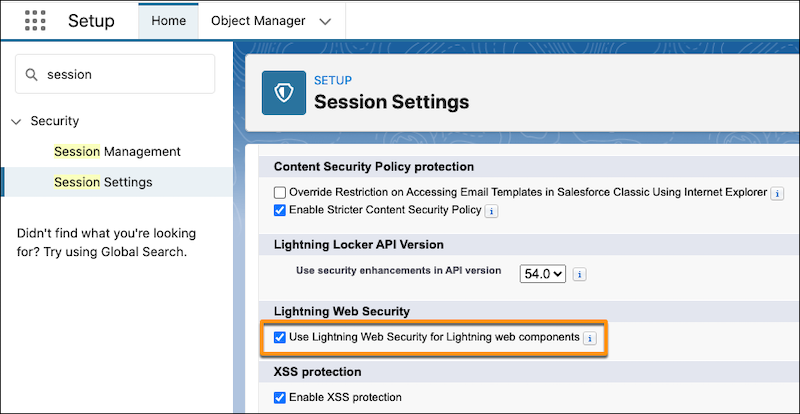Collapse the Security section in sidebar

coord(16,121)
